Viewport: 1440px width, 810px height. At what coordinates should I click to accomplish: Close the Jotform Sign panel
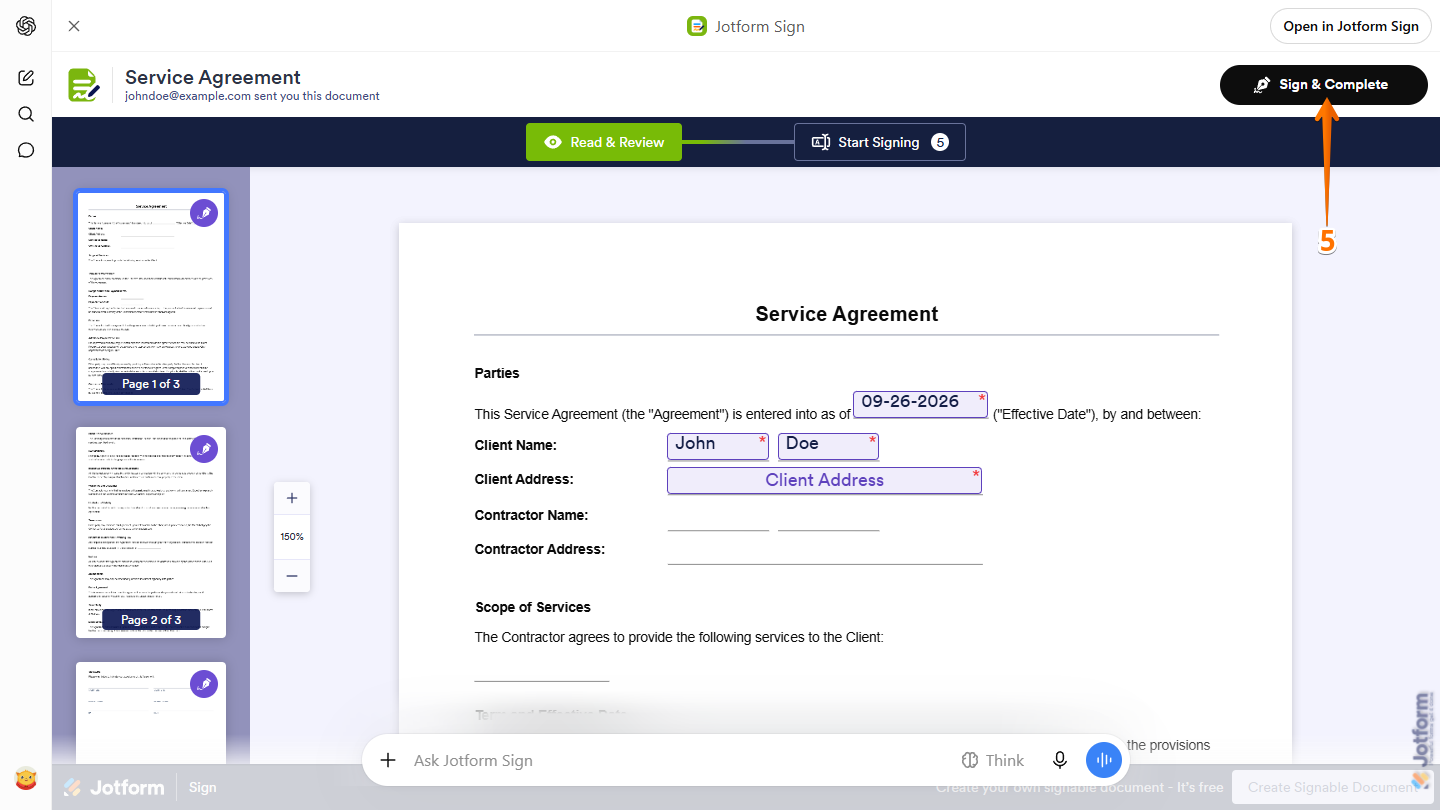pos(74,26)
